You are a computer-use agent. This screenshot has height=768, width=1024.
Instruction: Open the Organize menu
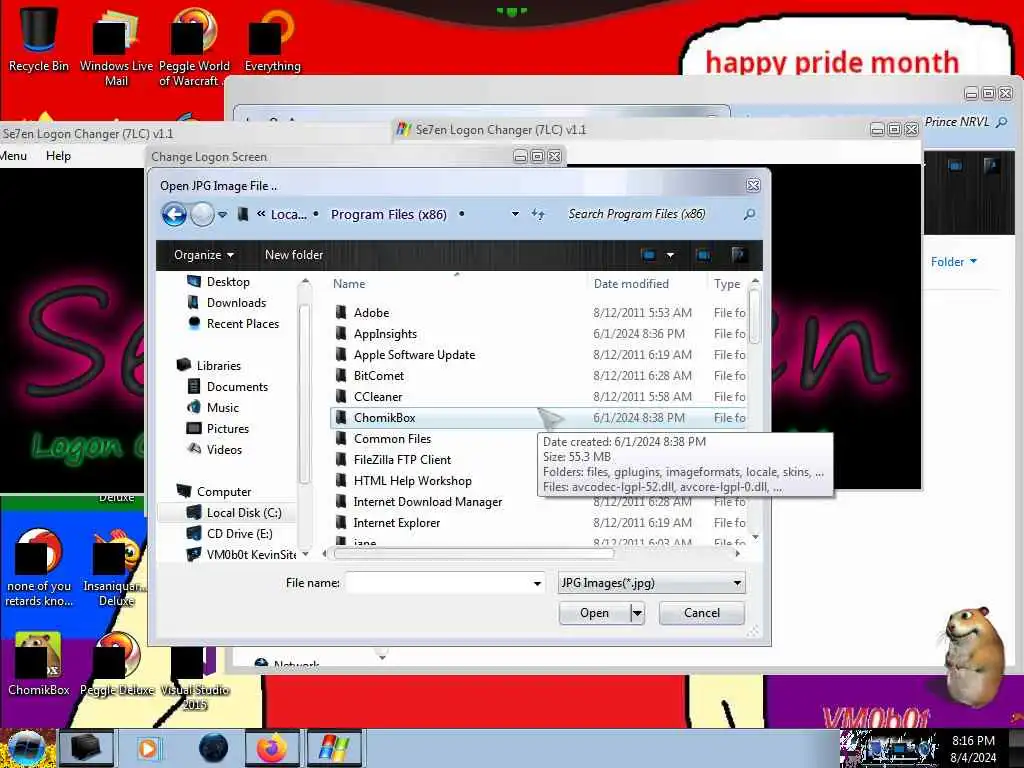coord(204,255)
